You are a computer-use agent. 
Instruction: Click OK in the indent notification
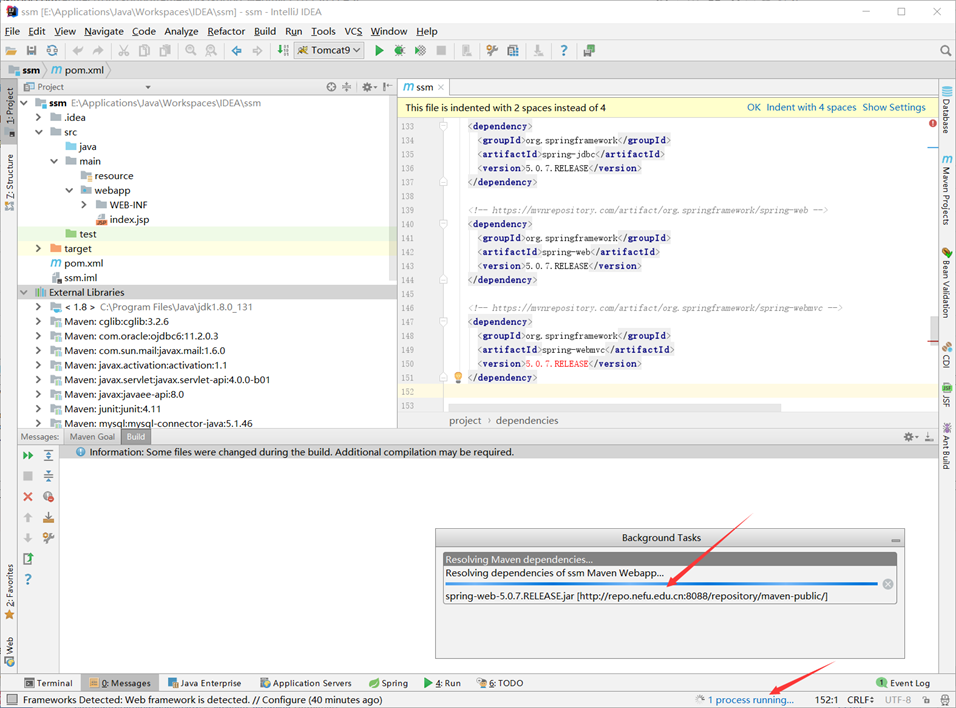pyautogui.click(x=754, y=107)
